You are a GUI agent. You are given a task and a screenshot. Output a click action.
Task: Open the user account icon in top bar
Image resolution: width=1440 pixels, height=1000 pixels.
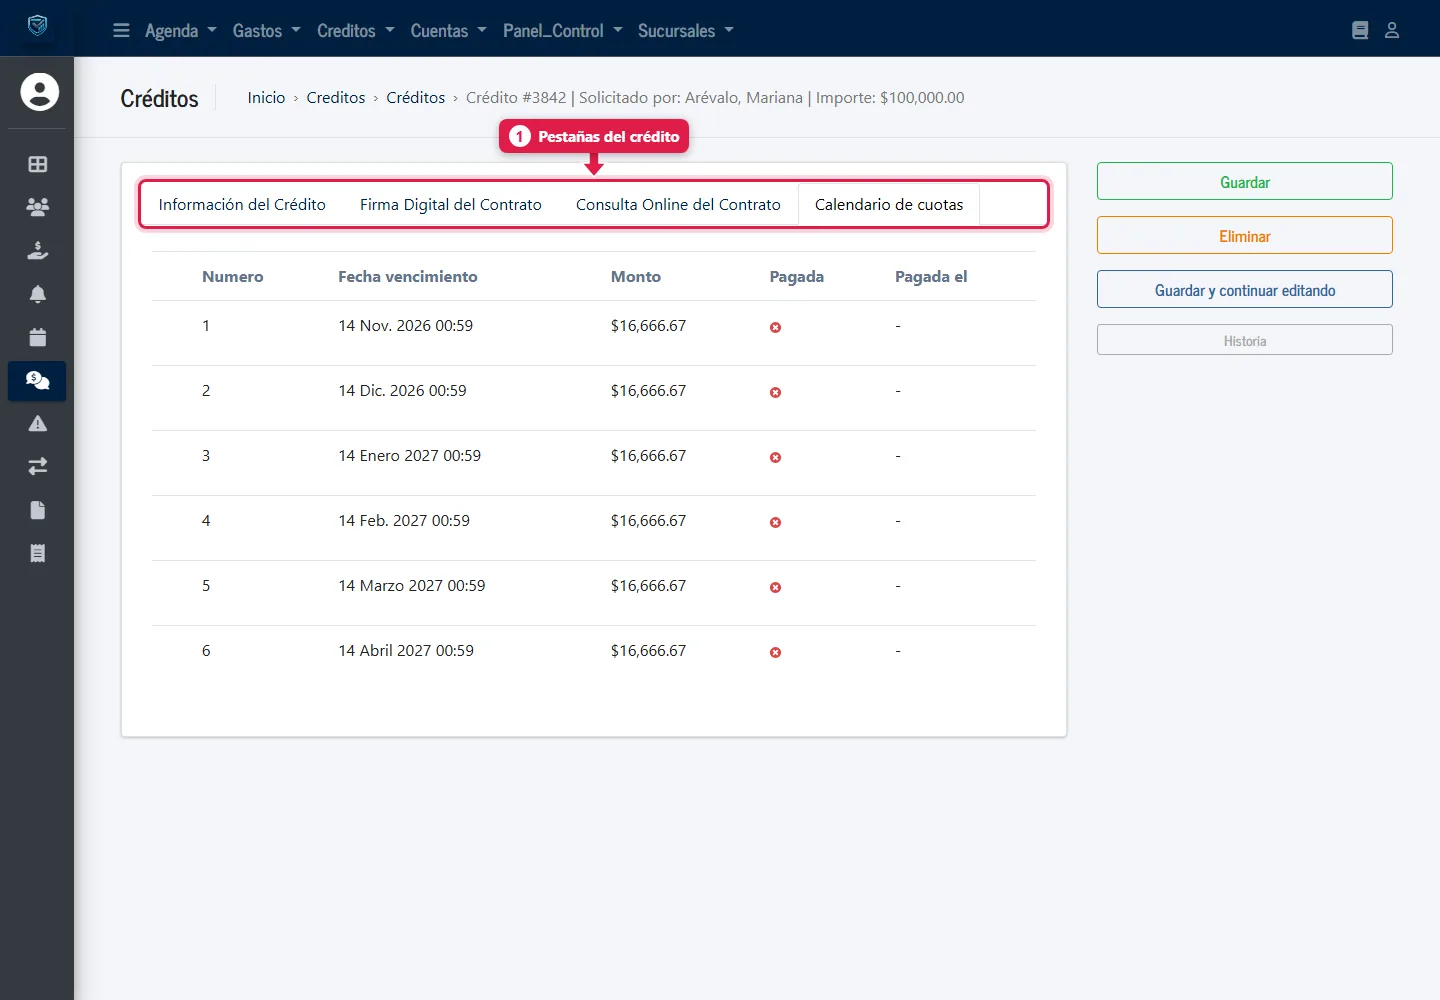click(x=1392, y=31)
